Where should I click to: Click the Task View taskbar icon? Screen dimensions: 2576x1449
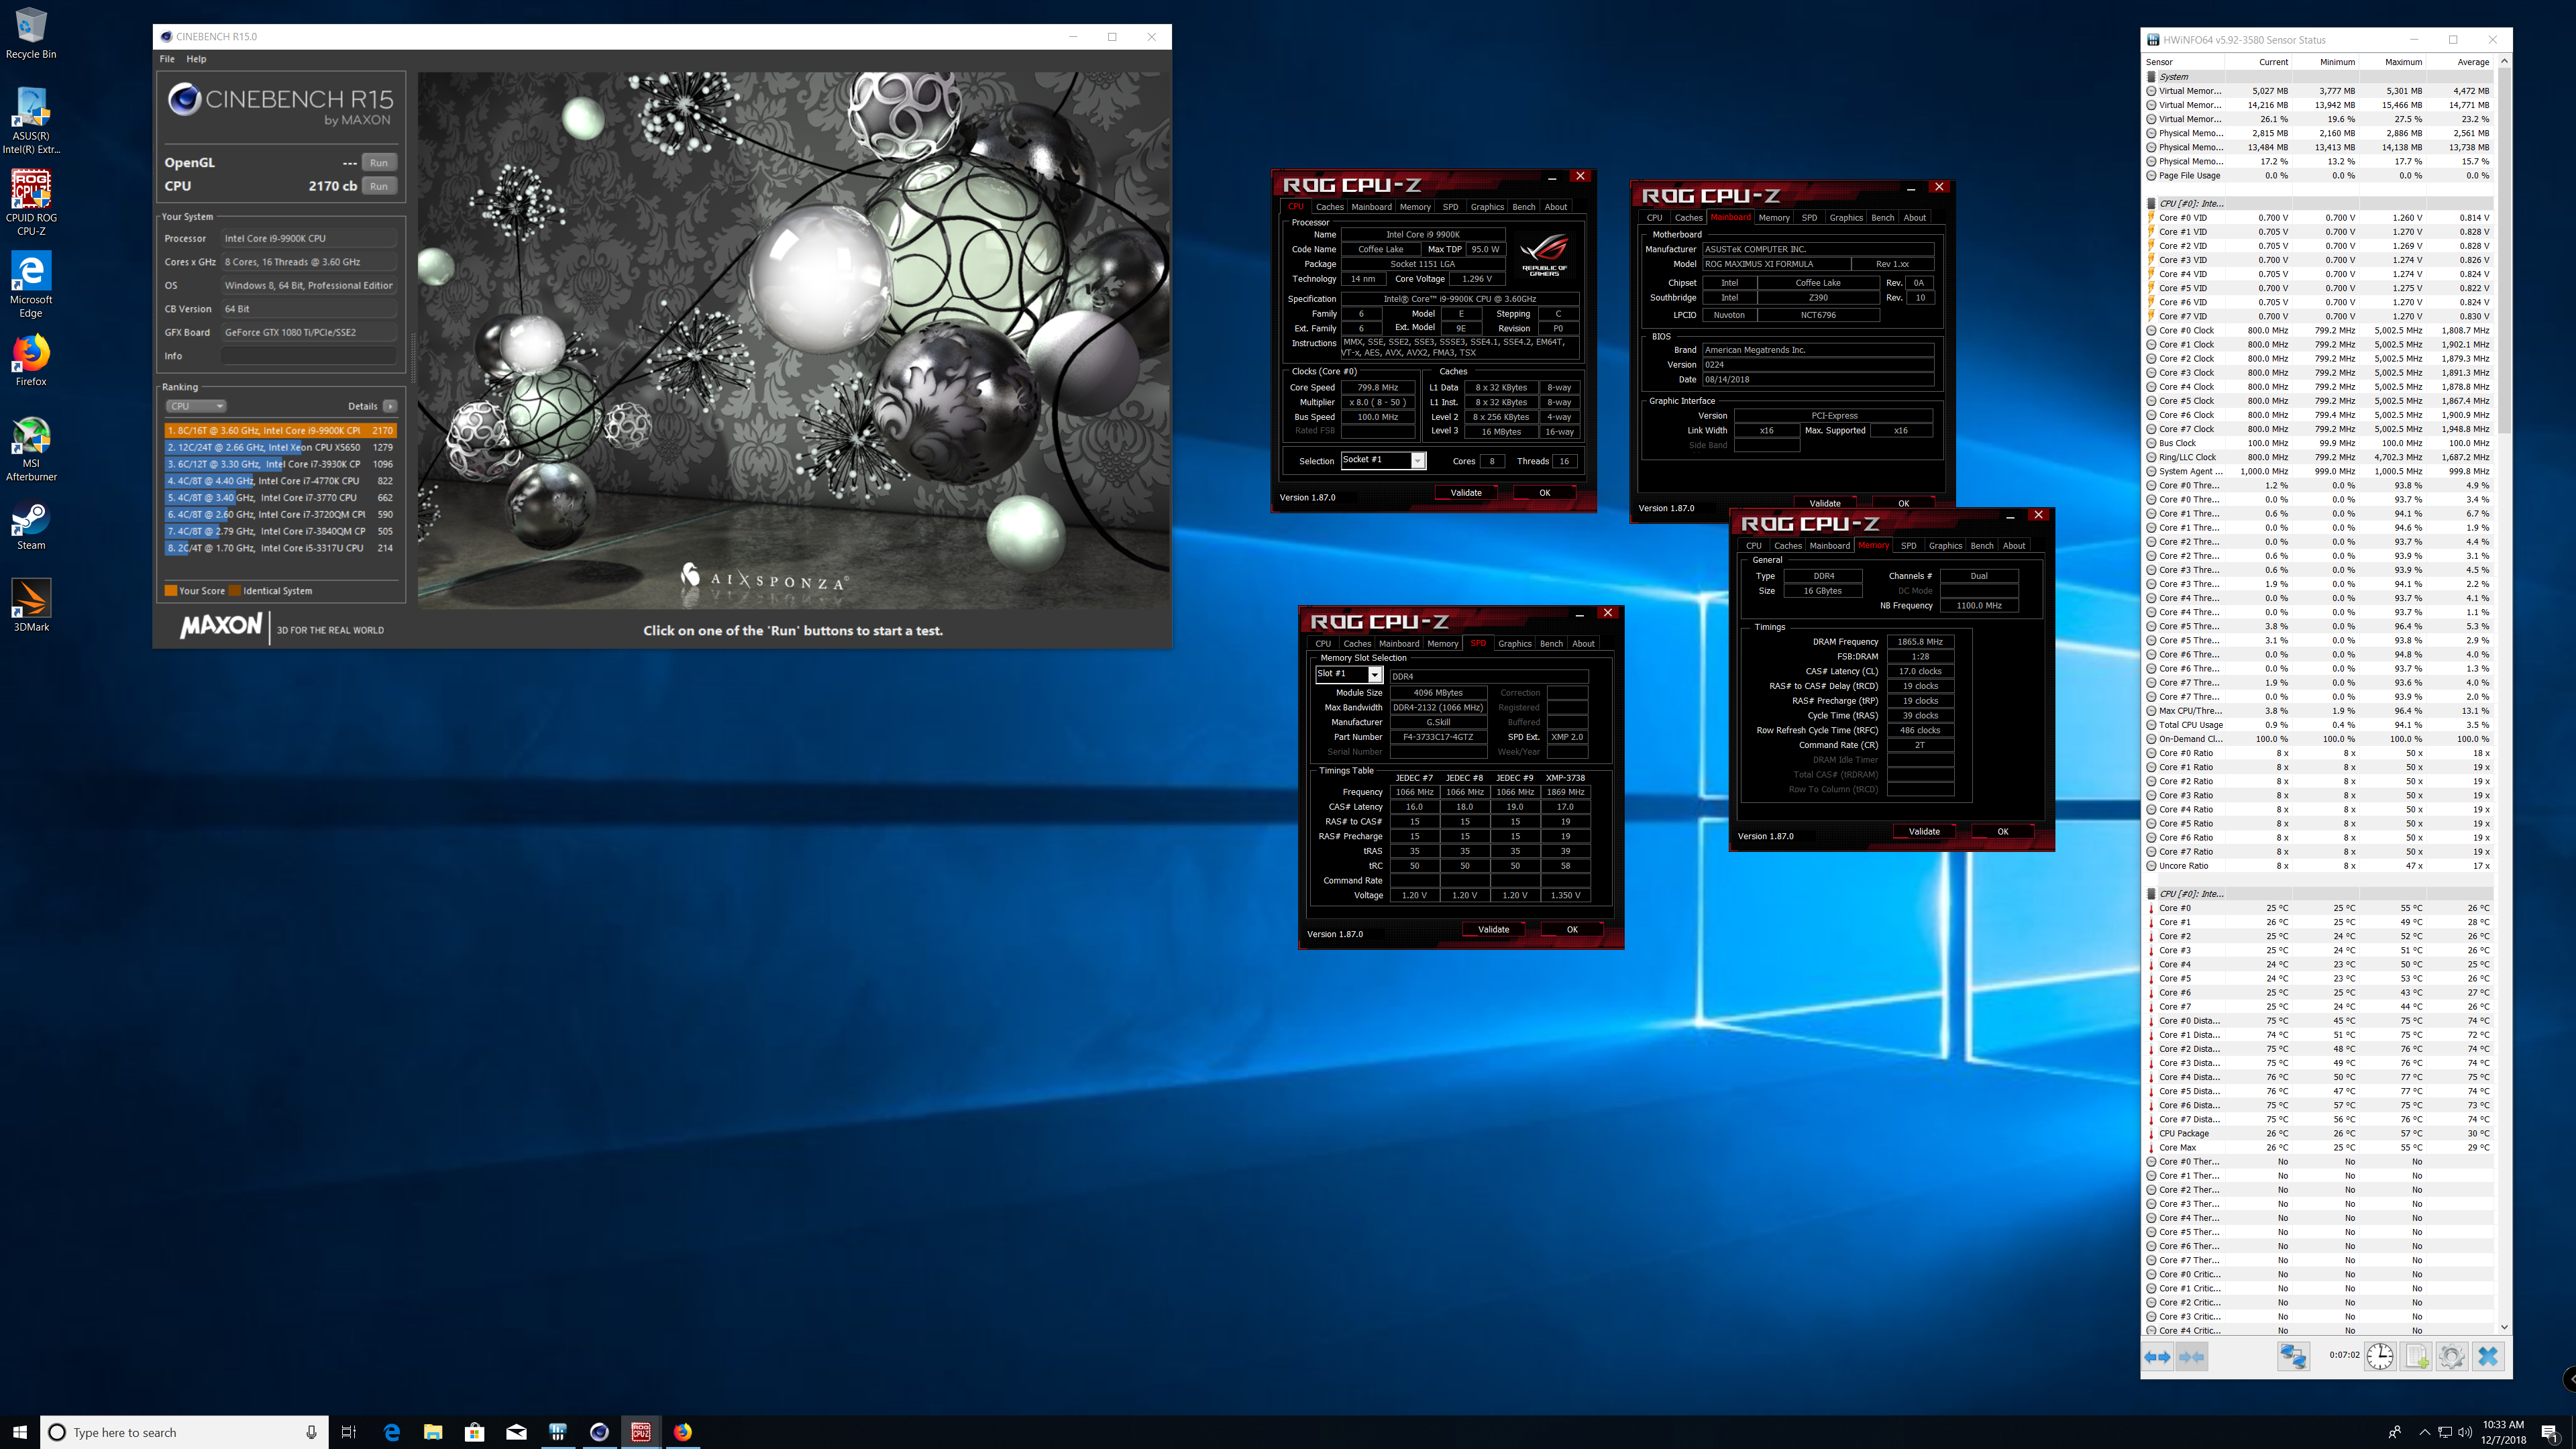pyautogui.click(x=348, y=1432)
